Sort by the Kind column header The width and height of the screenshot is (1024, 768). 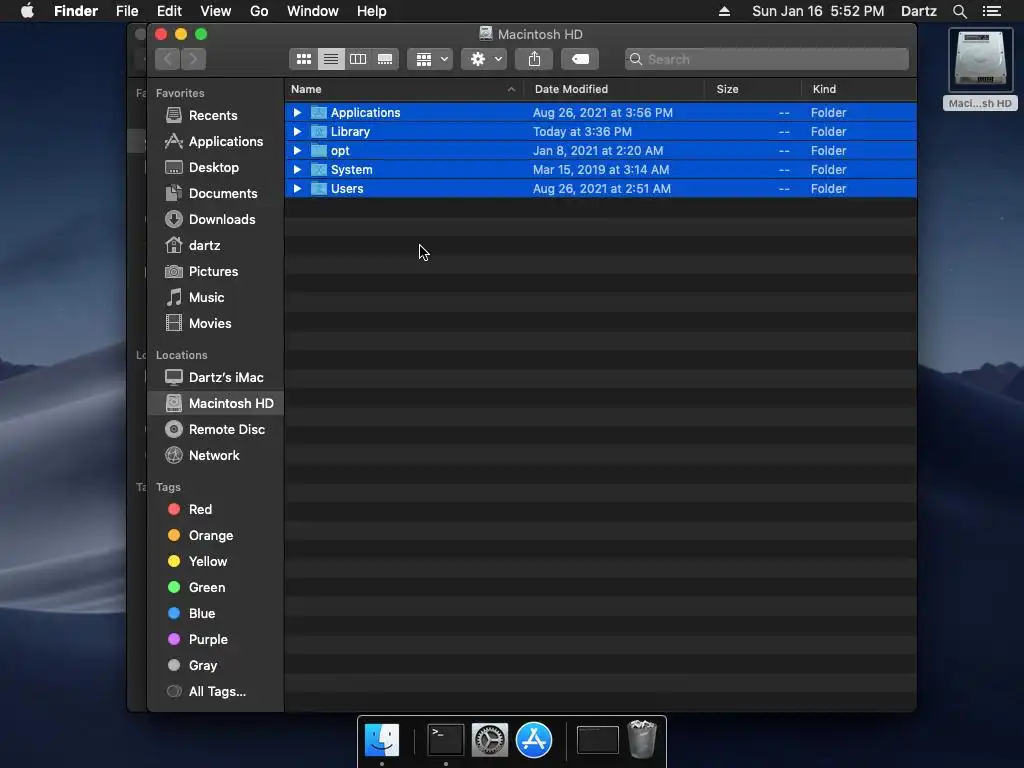point(859,89)
